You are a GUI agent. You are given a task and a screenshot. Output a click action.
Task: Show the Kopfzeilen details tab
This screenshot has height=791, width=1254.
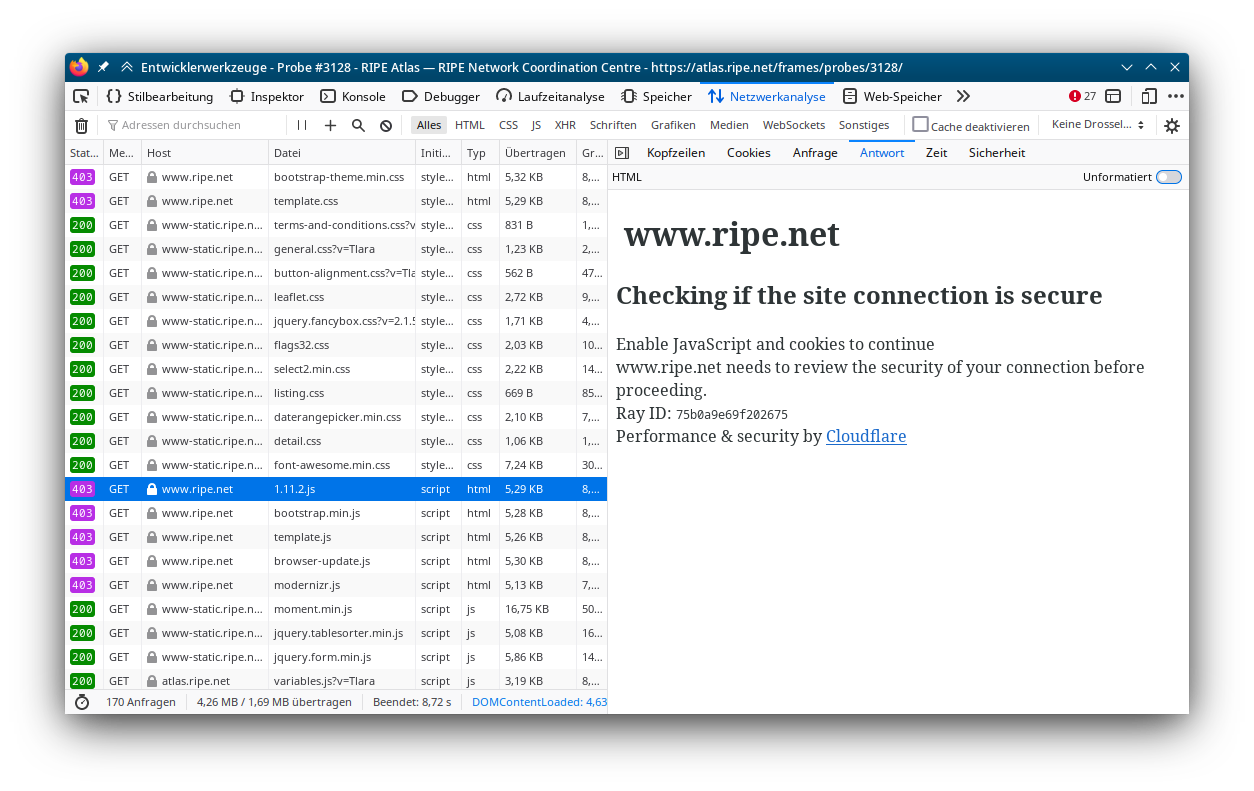pyautogui.click(x=676, y=153)
